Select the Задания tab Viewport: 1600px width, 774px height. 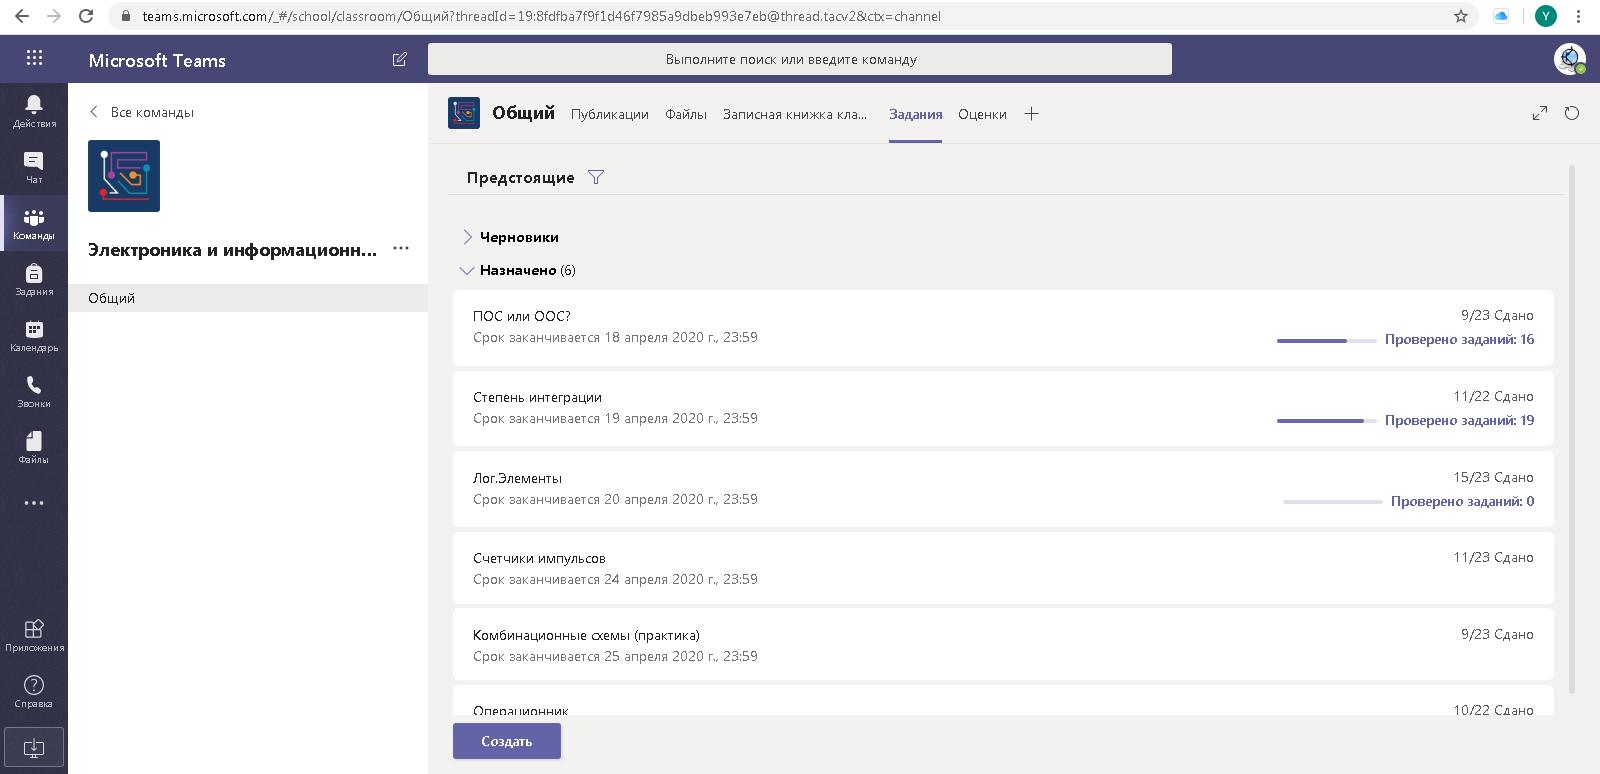click(x=916, y=114)
